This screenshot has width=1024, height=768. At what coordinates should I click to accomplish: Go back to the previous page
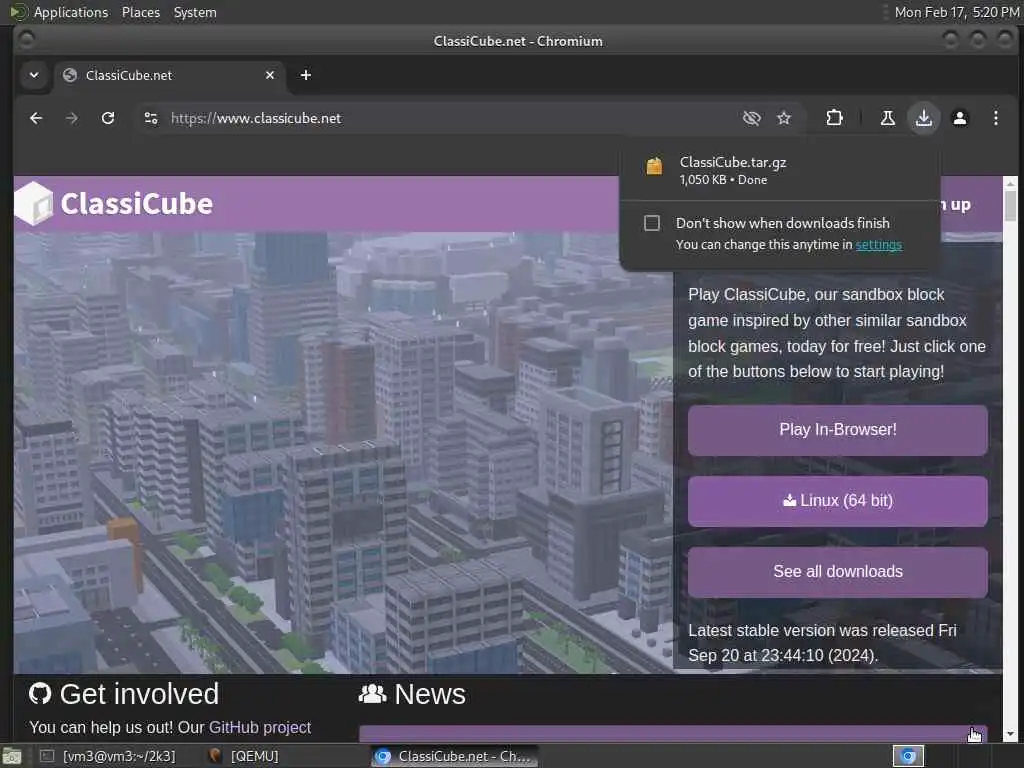point(36,118)
